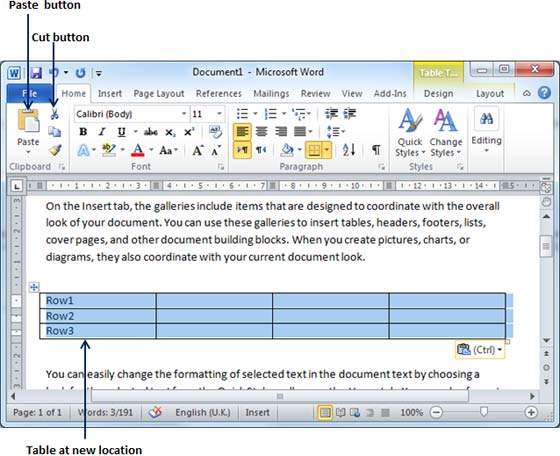560x456 pixels.
Task: Decrease the paragraph indent
Action: (331, 114)
